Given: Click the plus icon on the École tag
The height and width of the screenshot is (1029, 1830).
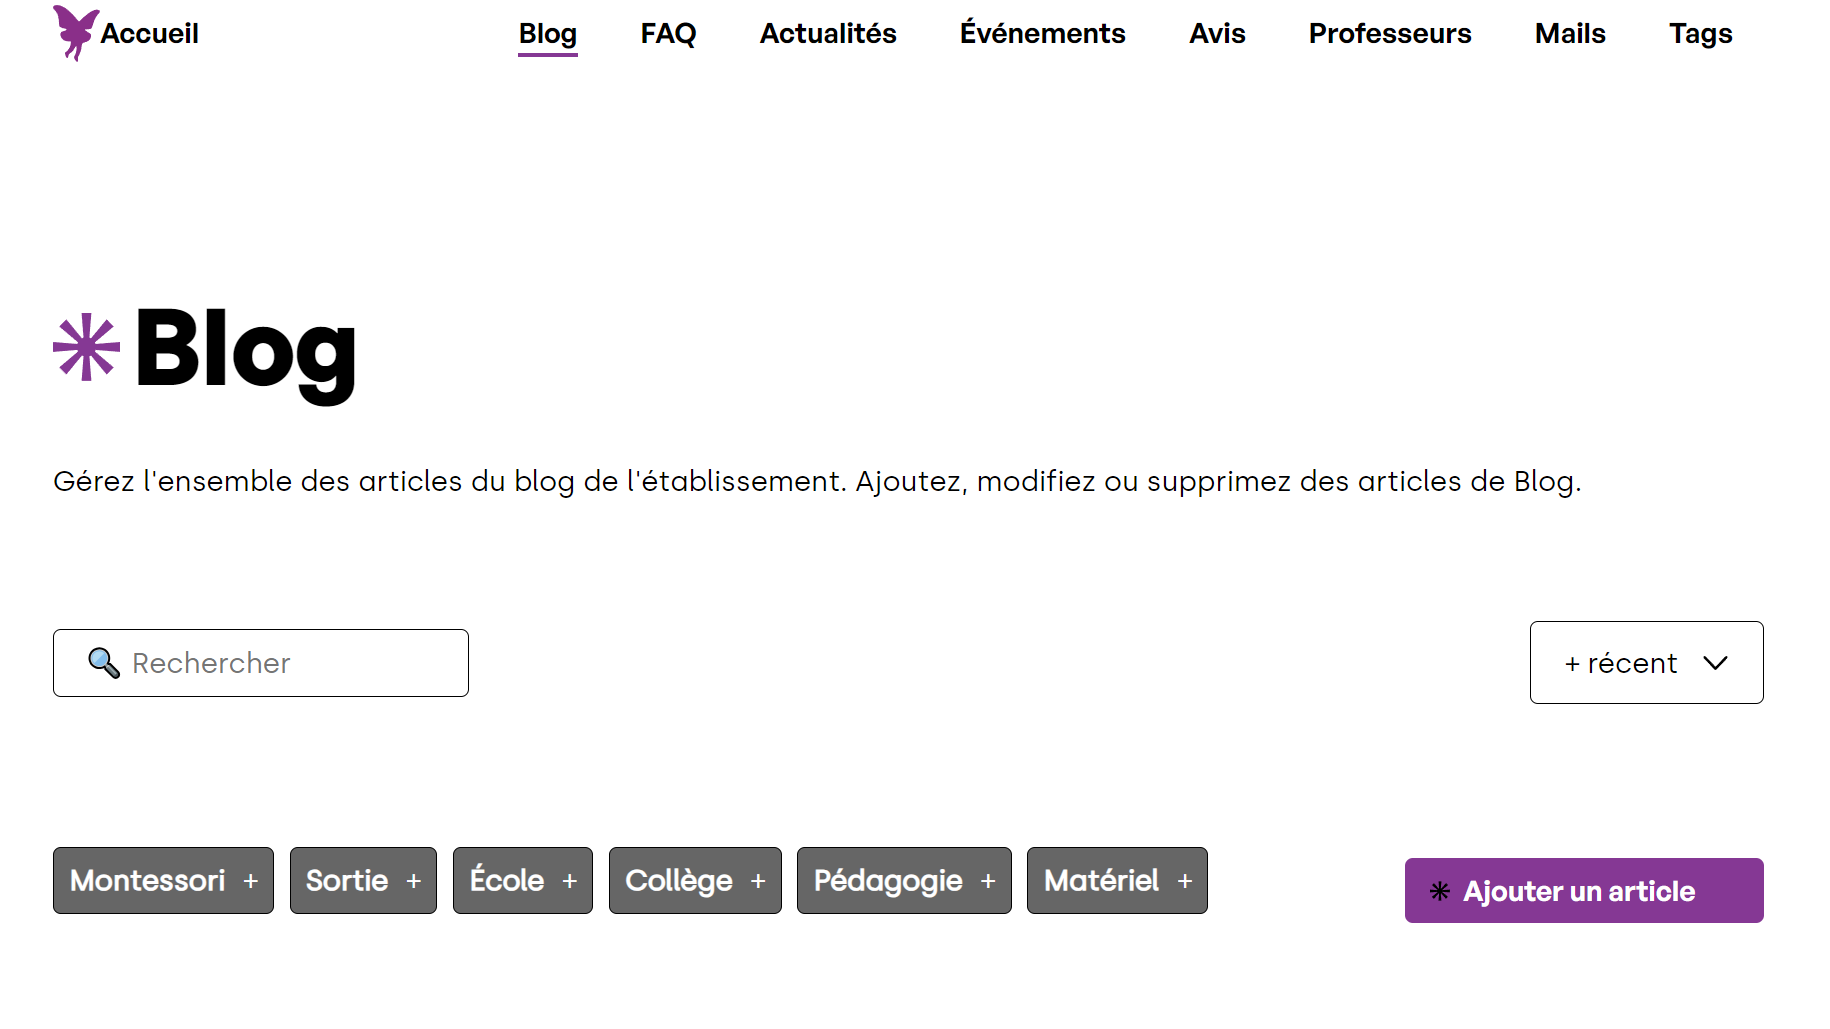Looking at the screenshot, I should click(570, 881).
